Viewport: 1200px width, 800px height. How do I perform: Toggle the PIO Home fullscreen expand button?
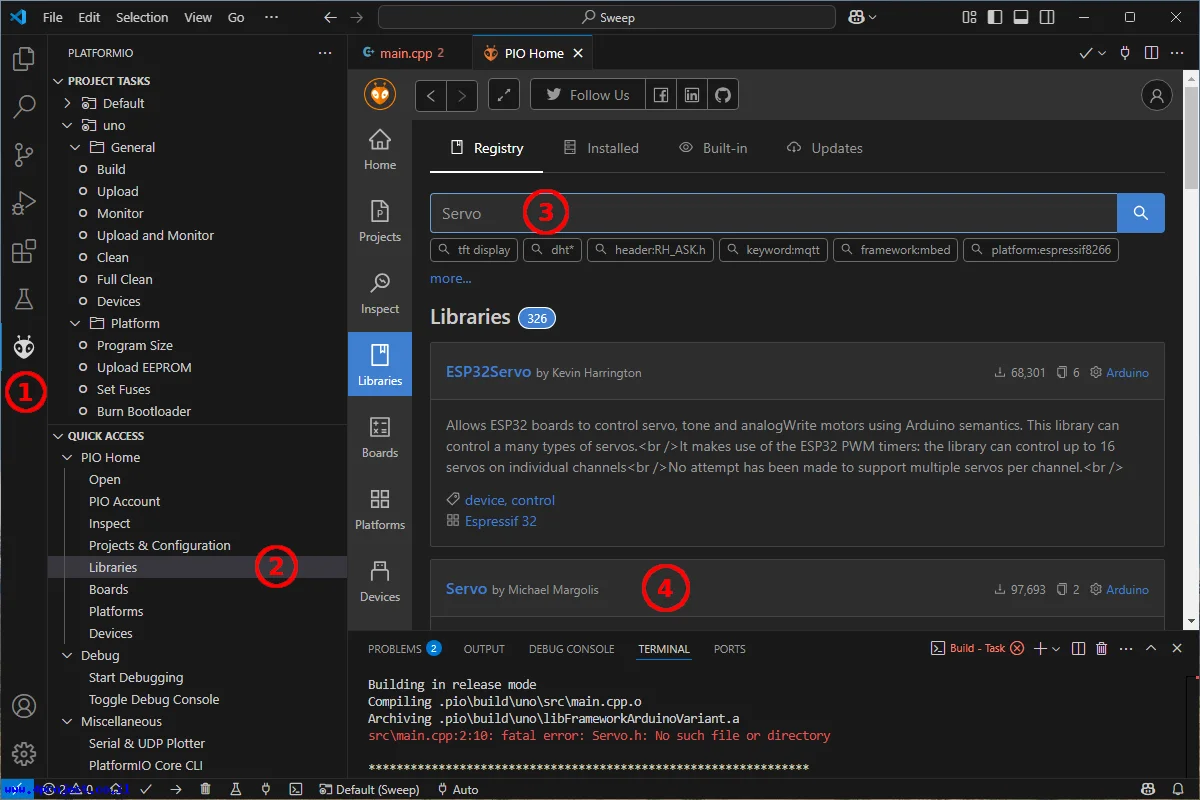click(x=504, y=95)
